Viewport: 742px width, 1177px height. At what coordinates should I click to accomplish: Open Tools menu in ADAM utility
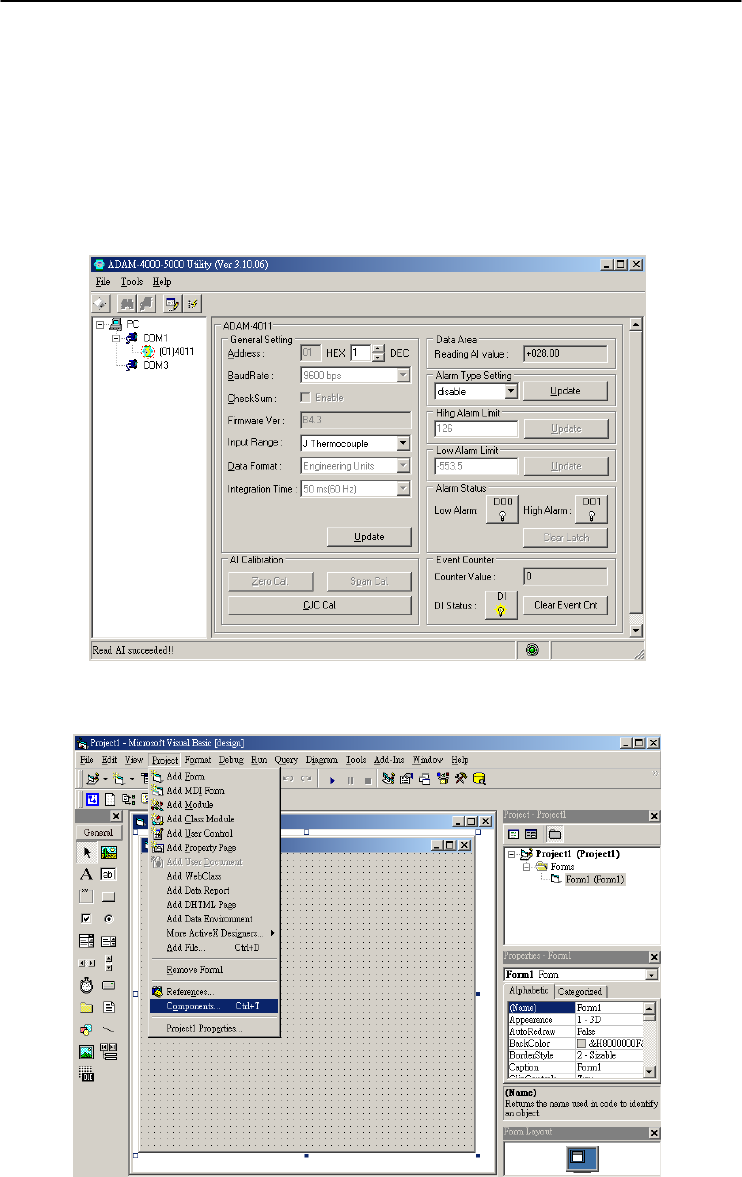[x=131, y=281]
